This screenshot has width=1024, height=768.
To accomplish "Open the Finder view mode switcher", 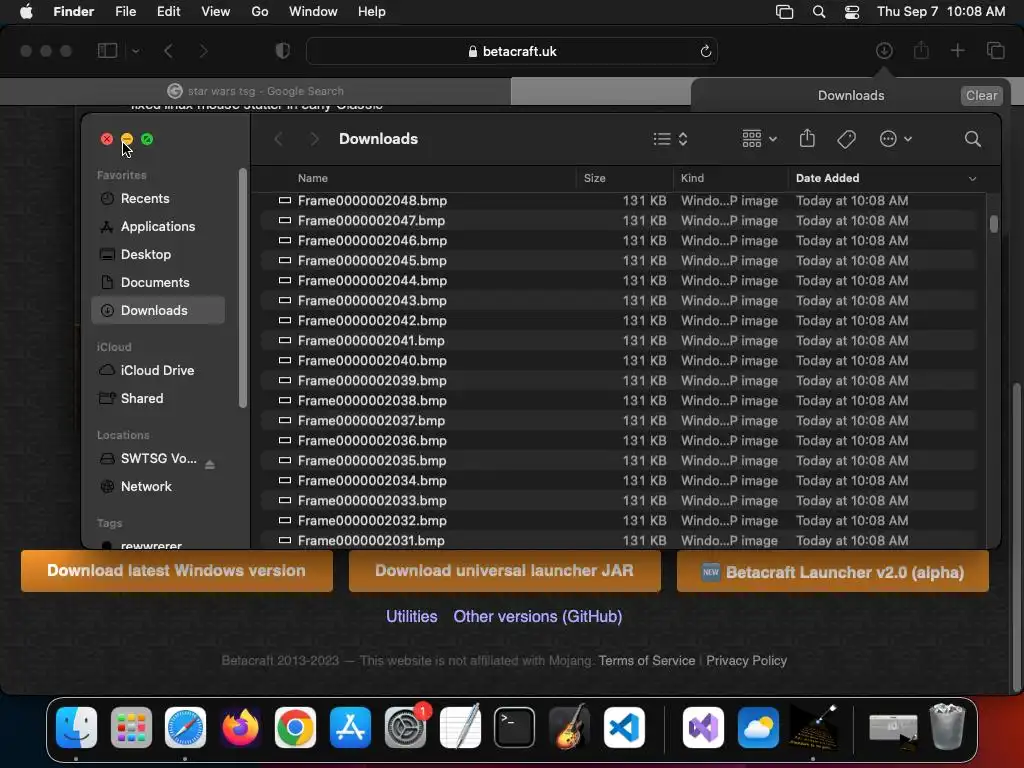I will point(671,139).
